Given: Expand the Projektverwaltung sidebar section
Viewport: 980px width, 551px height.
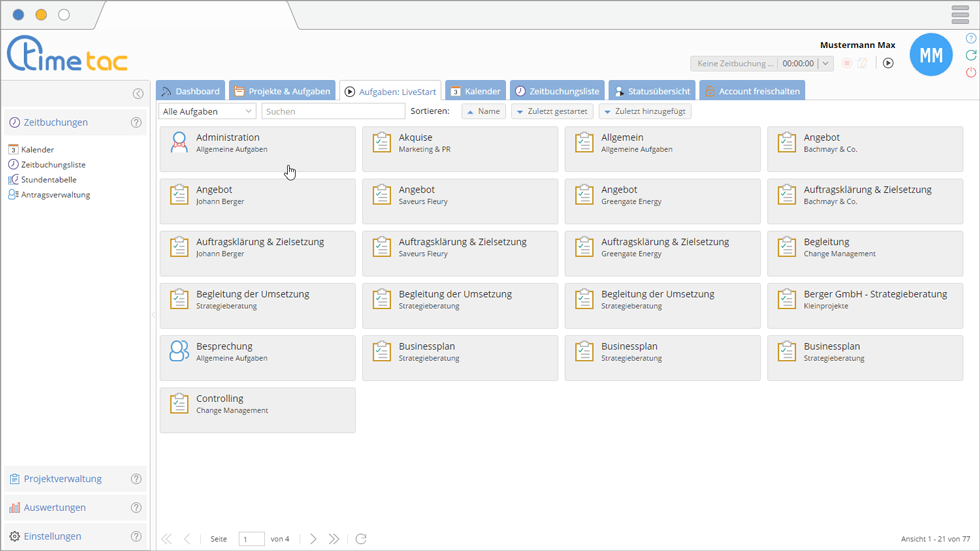Looking at the screenshot, I should pyautogui.click(x=63, y=479).
